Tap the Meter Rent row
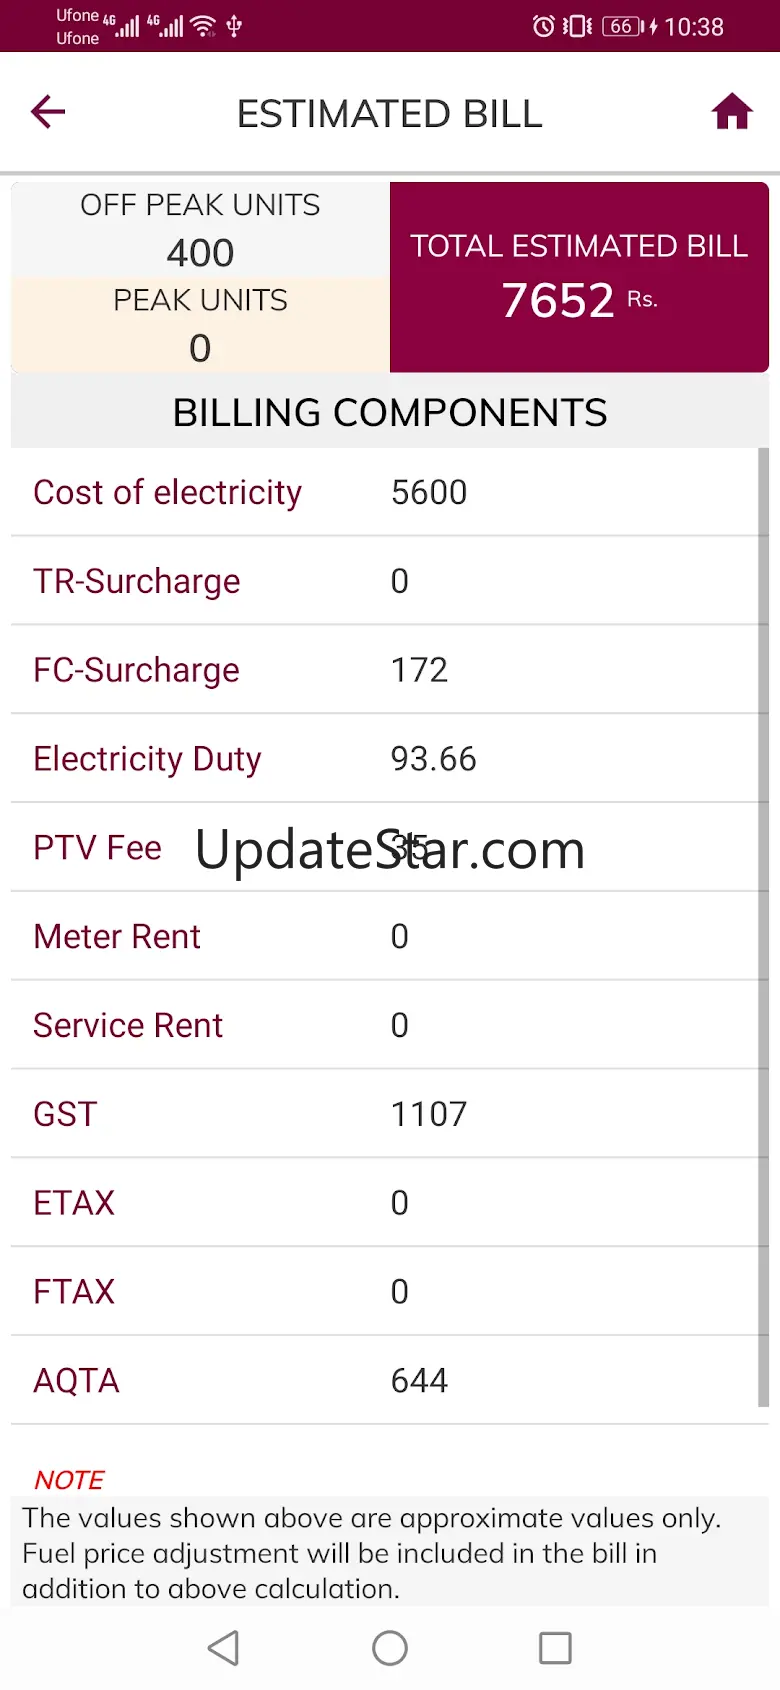Screen dimensions: 780x1690 point(385,936)
